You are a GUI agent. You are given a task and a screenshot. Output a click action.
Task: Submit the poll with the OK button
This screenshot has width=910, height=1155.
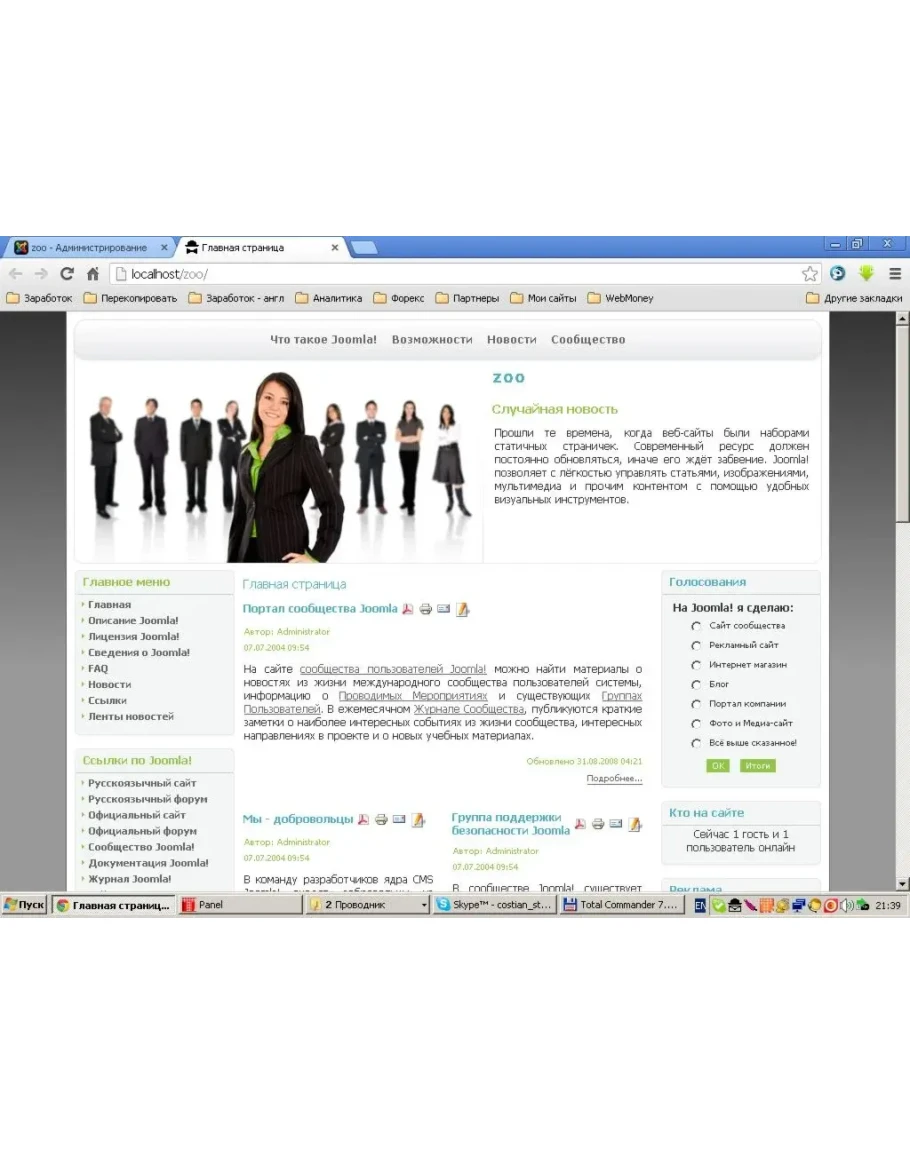(x=717, y=766)
